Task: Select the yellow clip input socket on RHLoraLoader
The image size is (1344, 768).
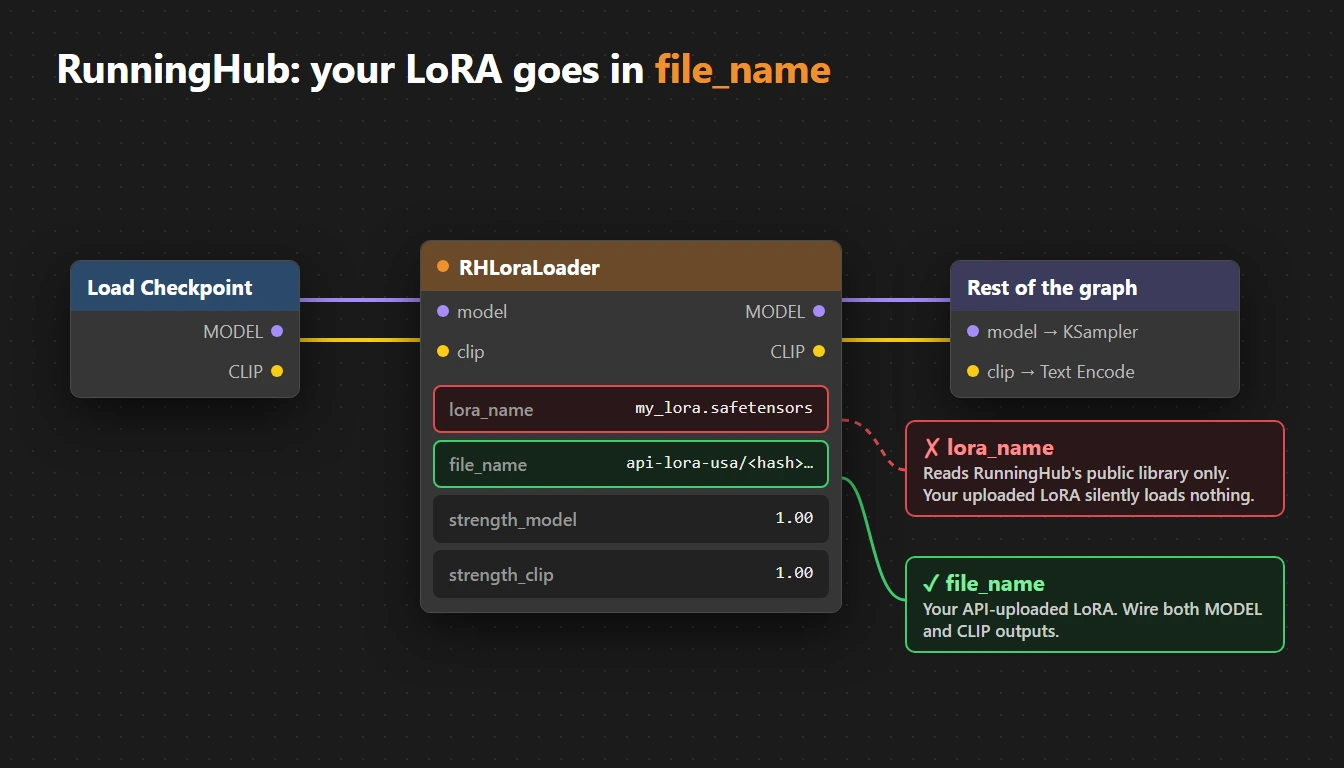Action: 443,351
